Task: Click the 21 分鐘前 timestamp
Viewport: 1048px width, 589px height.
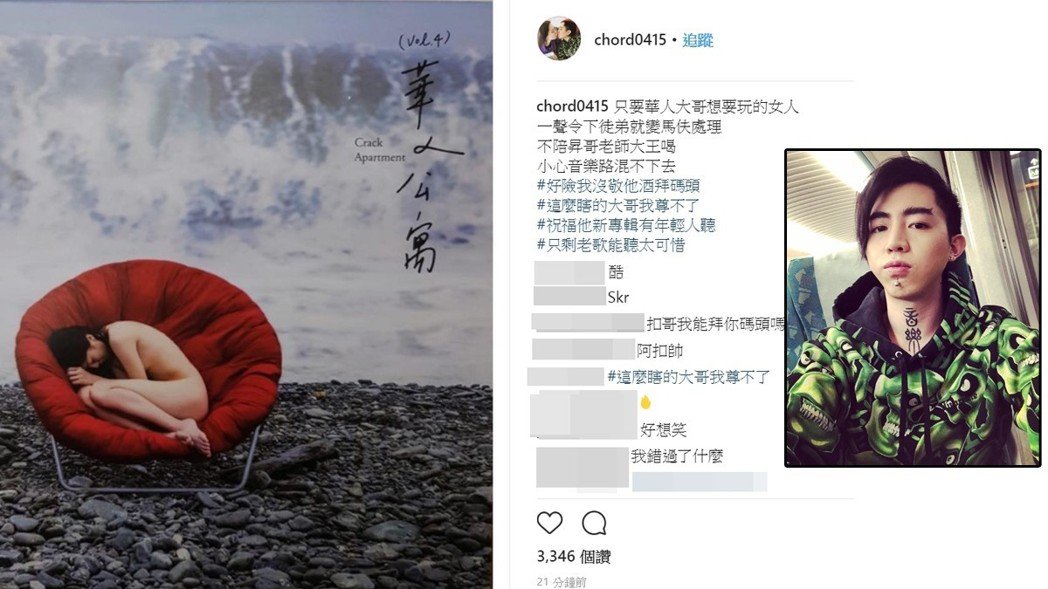Action: pos(561,582)
